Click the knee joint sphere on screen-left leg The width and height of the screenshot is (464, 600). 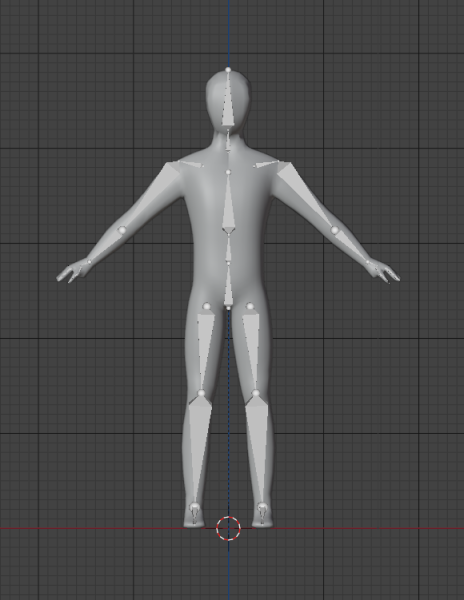pos(202,393)
